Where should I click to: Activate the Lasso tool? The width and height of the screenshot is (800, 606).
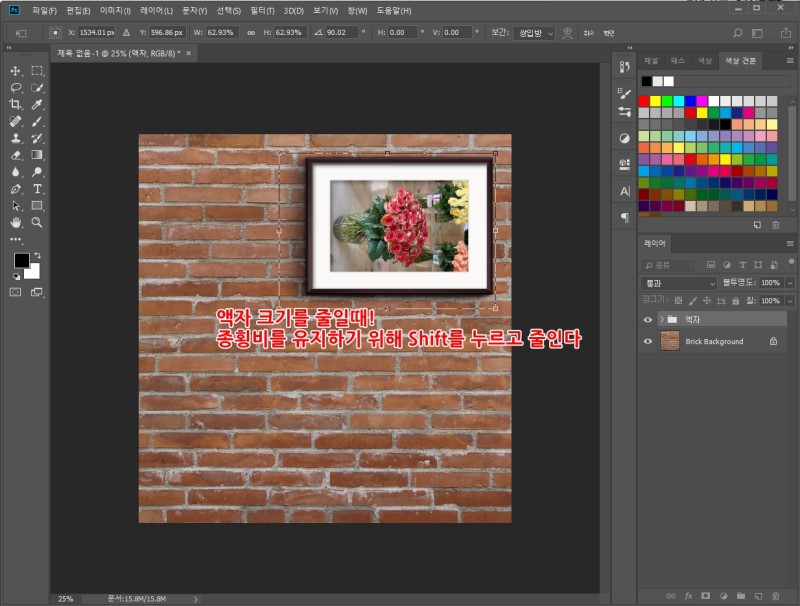16,88
